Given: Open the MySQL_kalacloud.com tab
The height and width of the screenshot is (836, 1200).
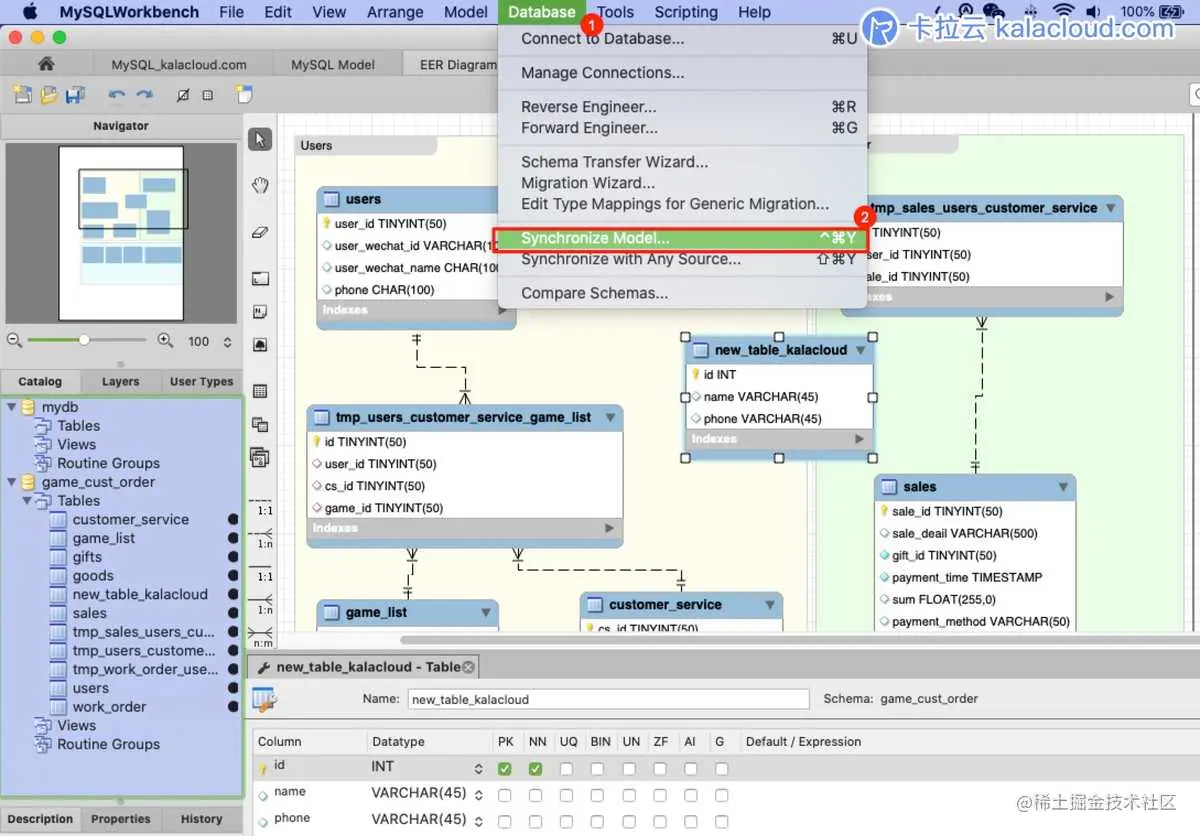Looking at the screenshot, I should (179, 64).
